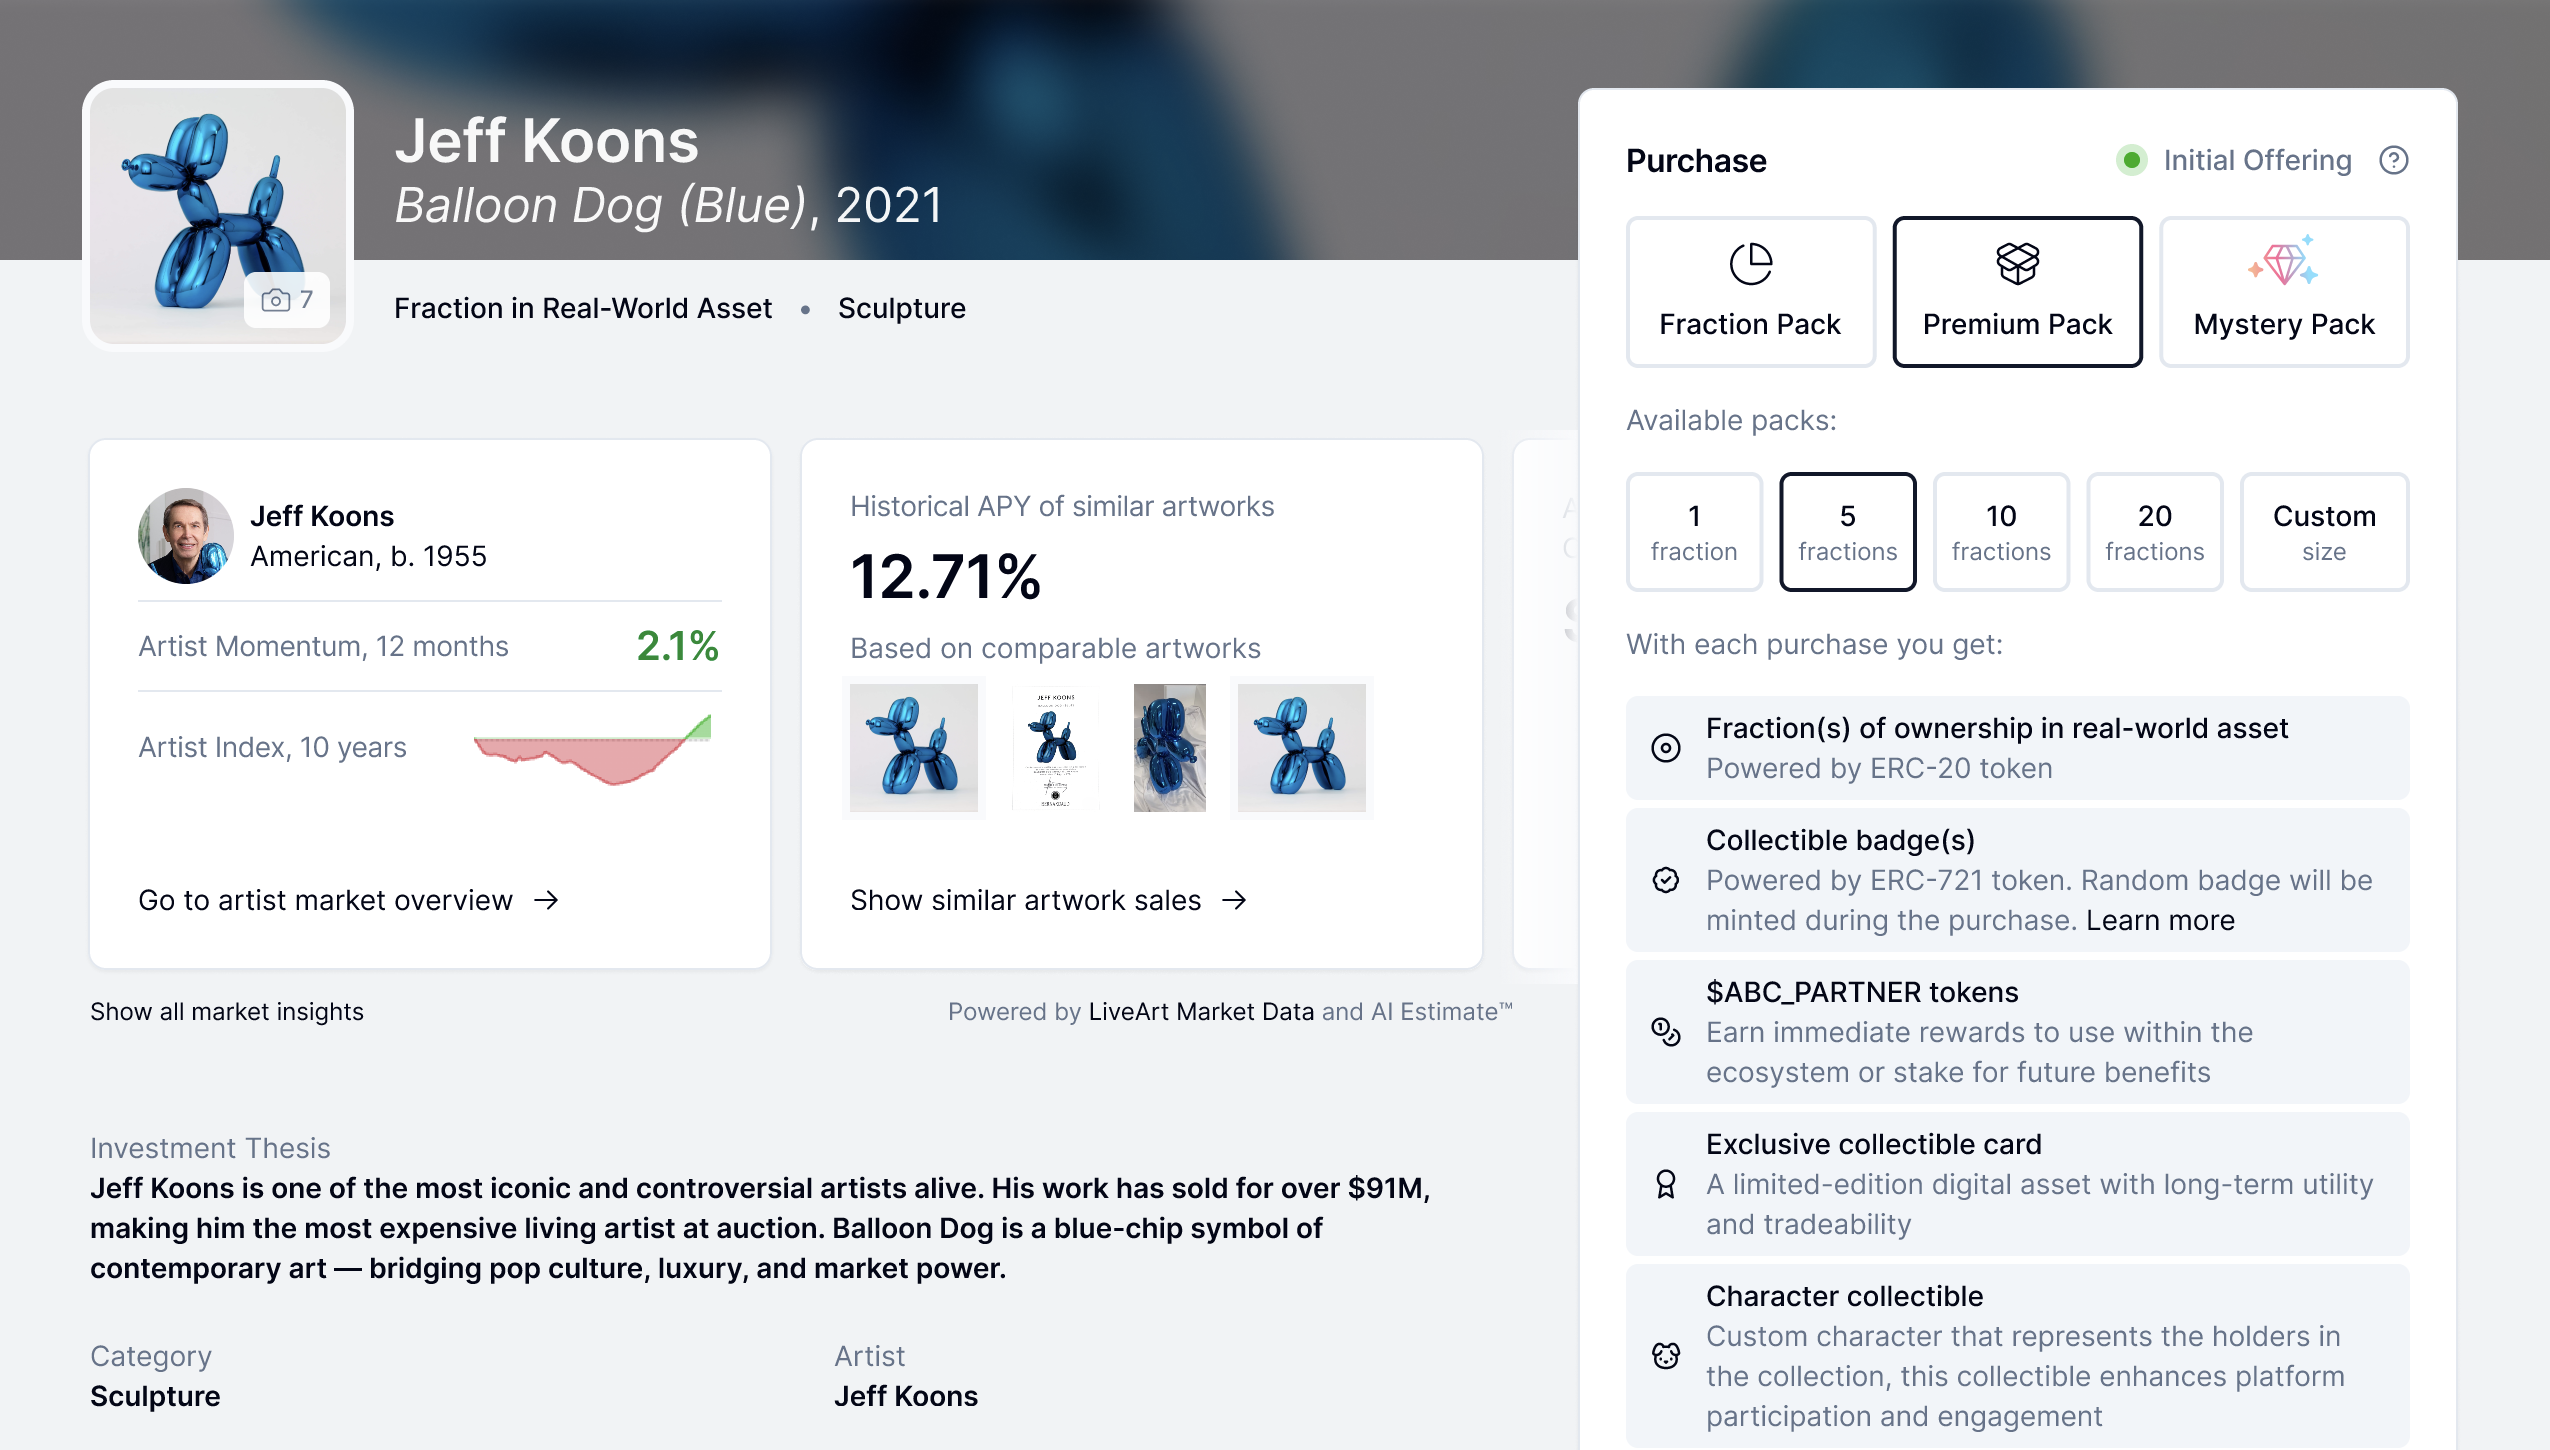Click the Sculpture category tag in header
This screenshot has height=1450, width=2550.
coord(902,308)
